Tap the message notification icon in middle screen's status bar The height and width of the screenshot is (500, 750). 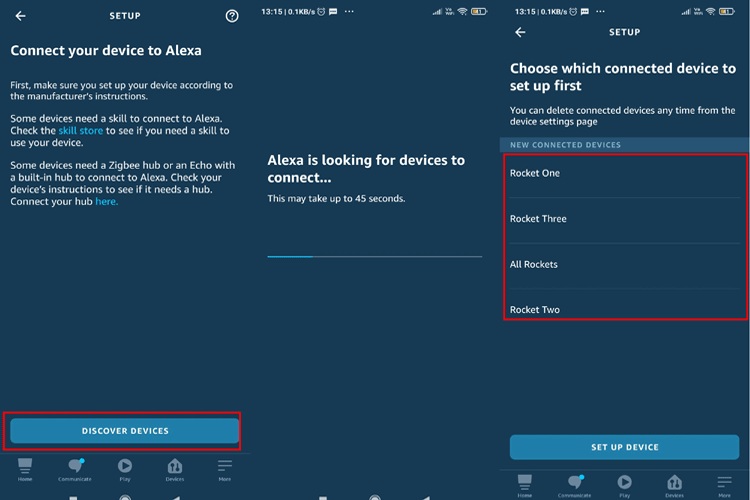click(x=333, y=11)
